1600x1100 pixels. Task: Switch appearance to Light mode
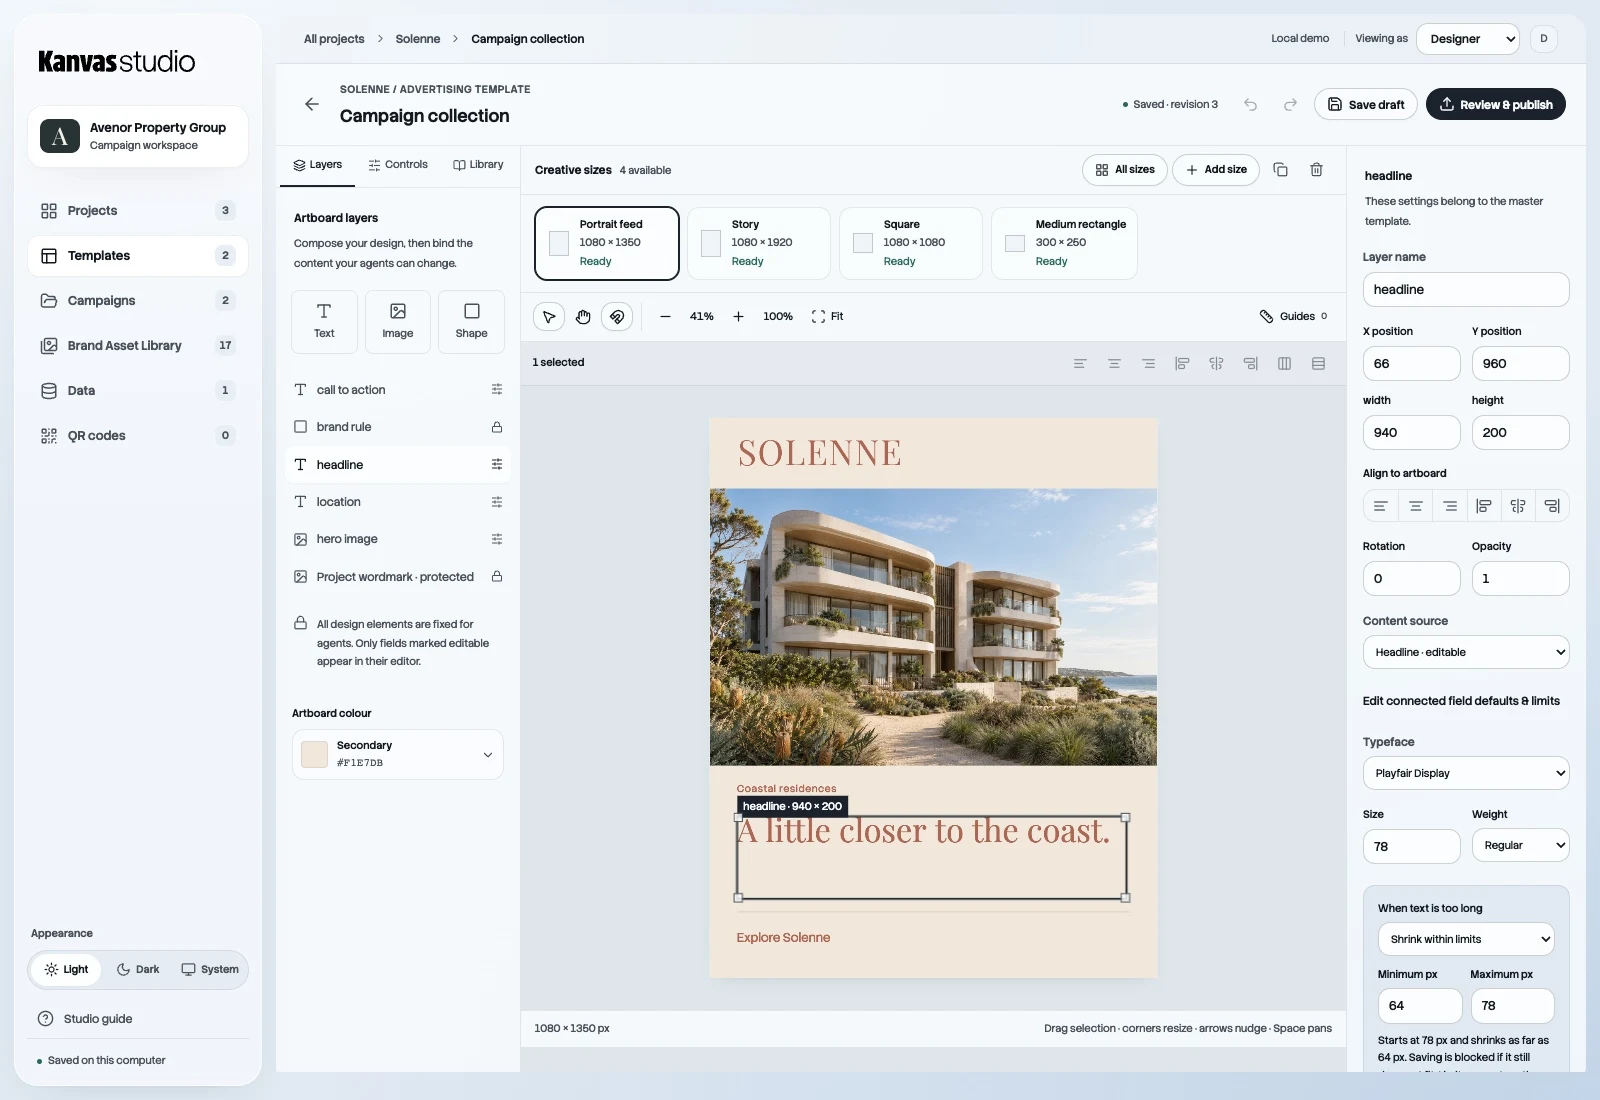tap(66, 969)
